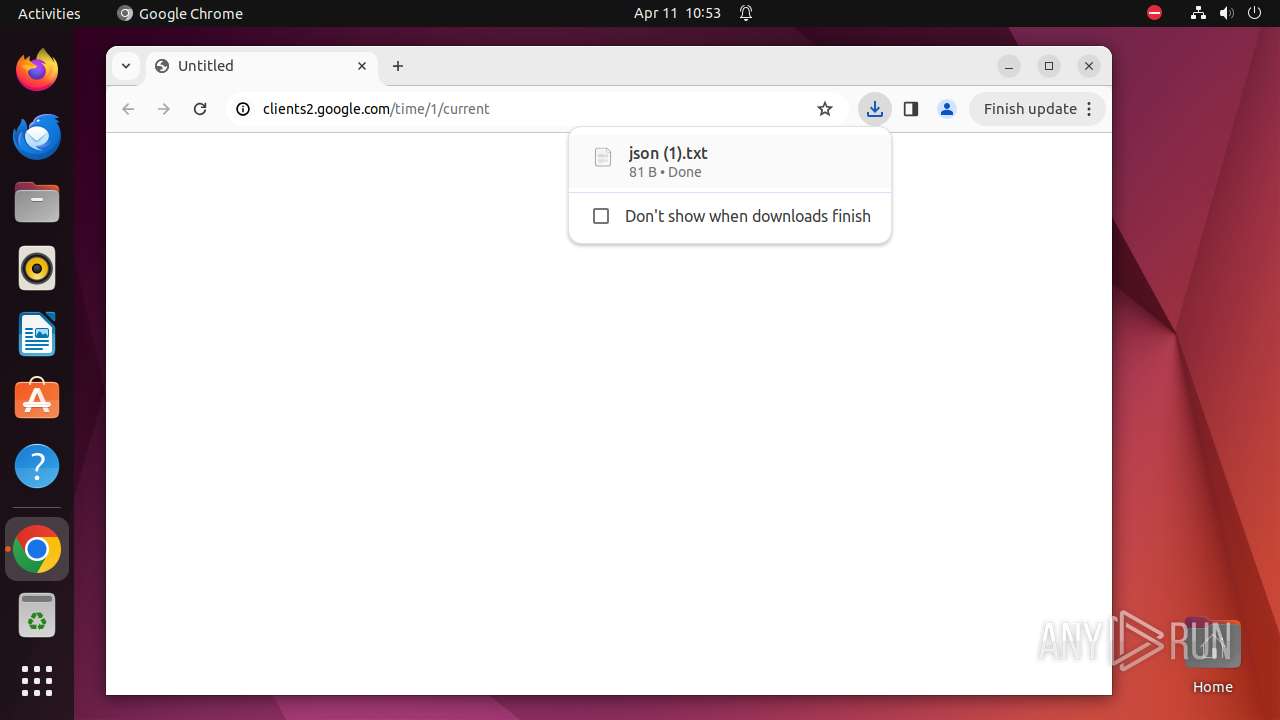Image resolution: width=1280 pixels, height=720 pixels.
Task: Open volume icon in top bar
Action: (1227, 13)
